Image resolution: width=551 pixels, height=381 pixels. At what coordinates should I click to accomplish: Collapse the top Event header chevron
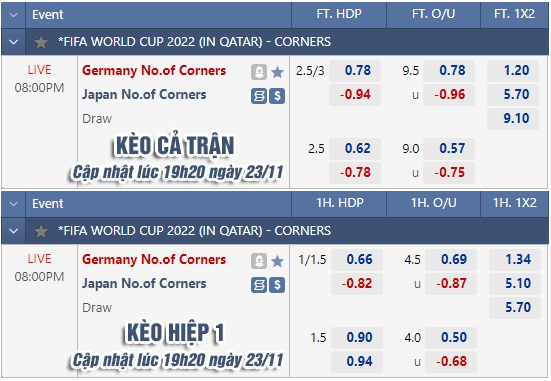click(14, 15)
